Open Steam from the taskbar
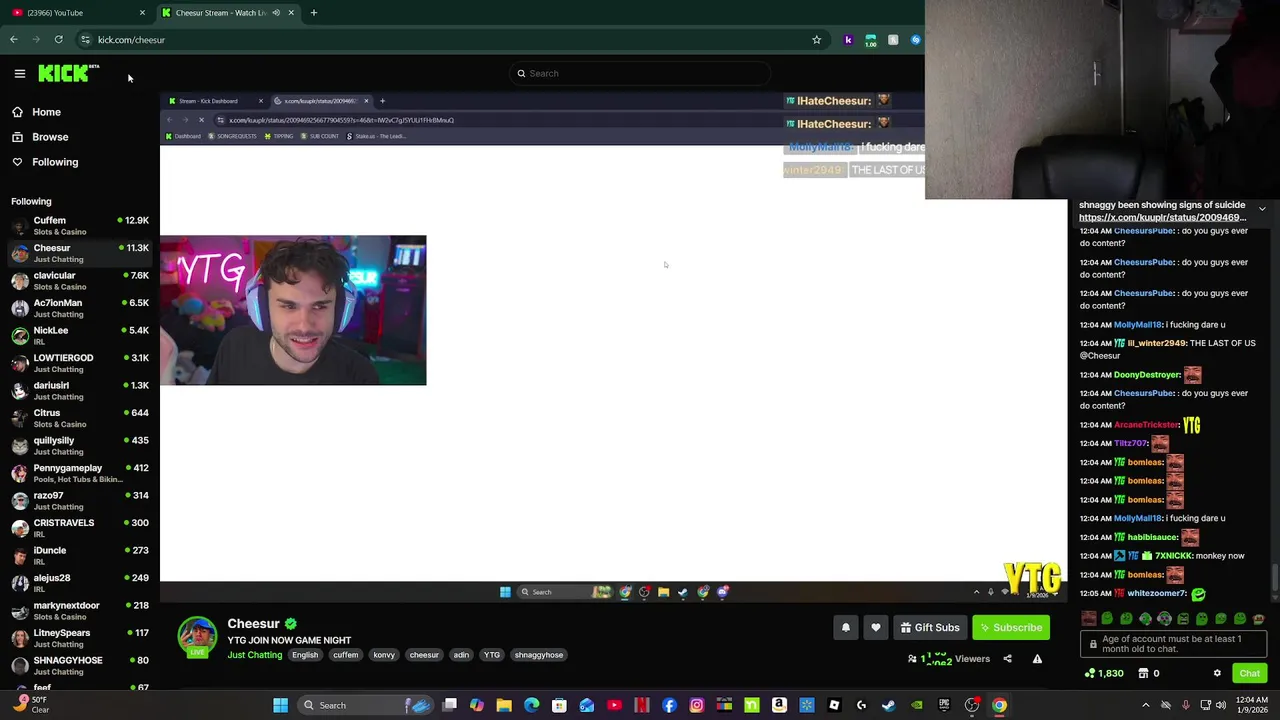 [889, 705]
